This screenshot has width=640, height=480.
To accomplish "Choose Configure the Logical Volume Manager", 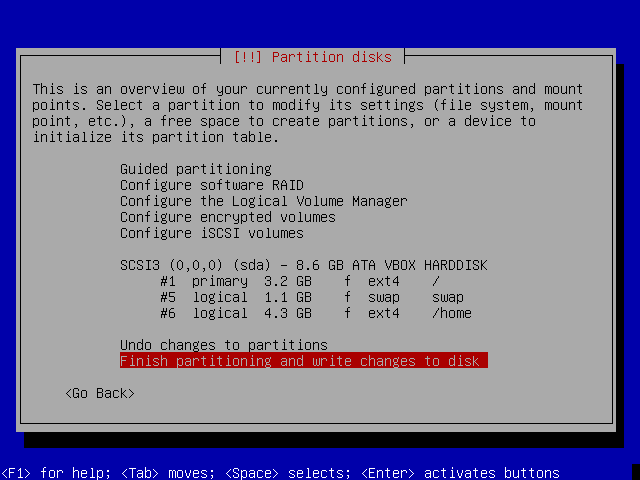I will [263, 201].
